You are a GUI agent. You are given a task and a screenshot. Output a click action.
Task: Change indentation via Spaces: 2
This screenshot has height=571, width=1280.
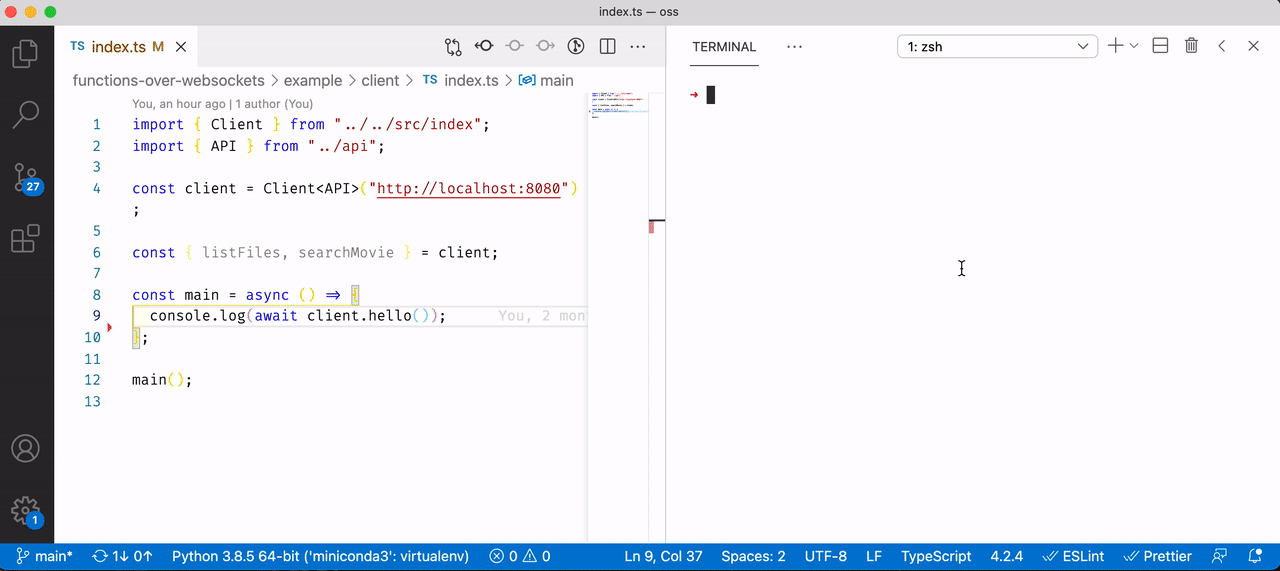tap(753, 556)
